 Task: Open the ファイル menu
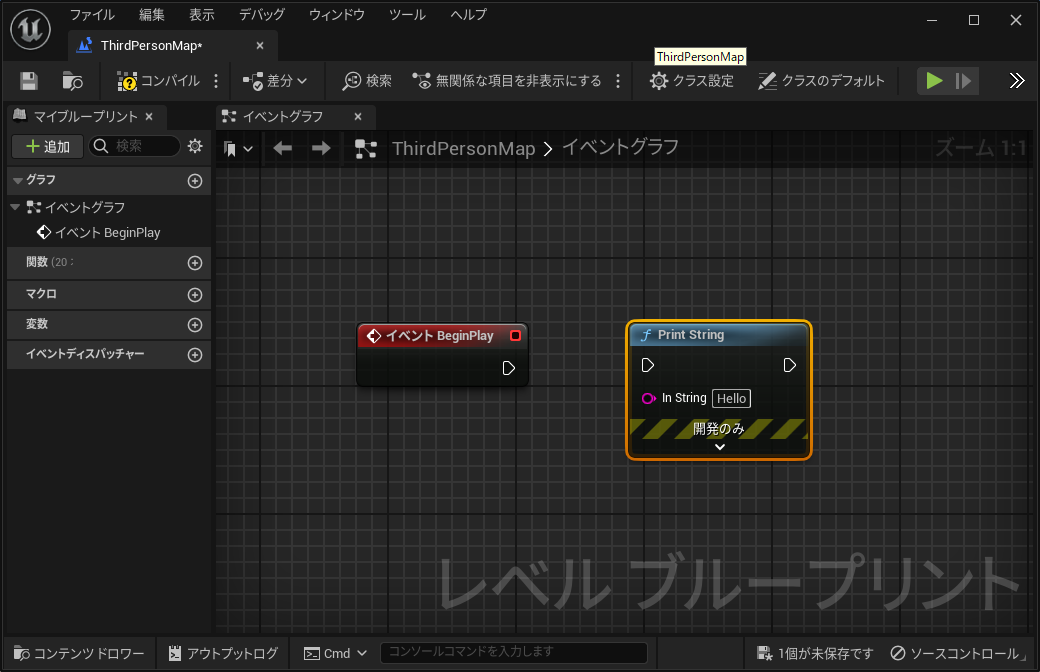point(92,15)
